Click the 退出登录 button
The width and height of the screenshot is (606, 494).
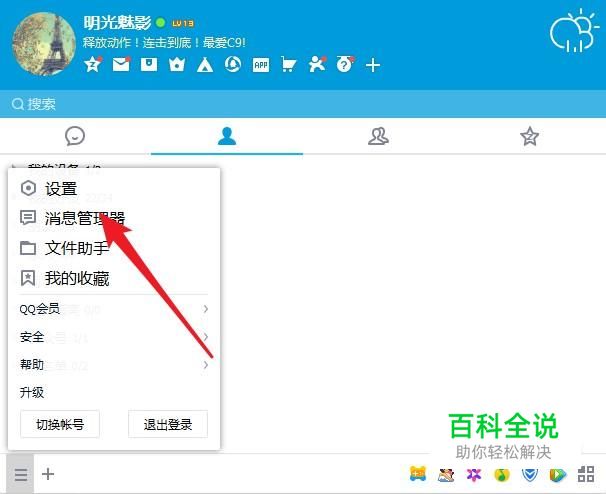168,424
